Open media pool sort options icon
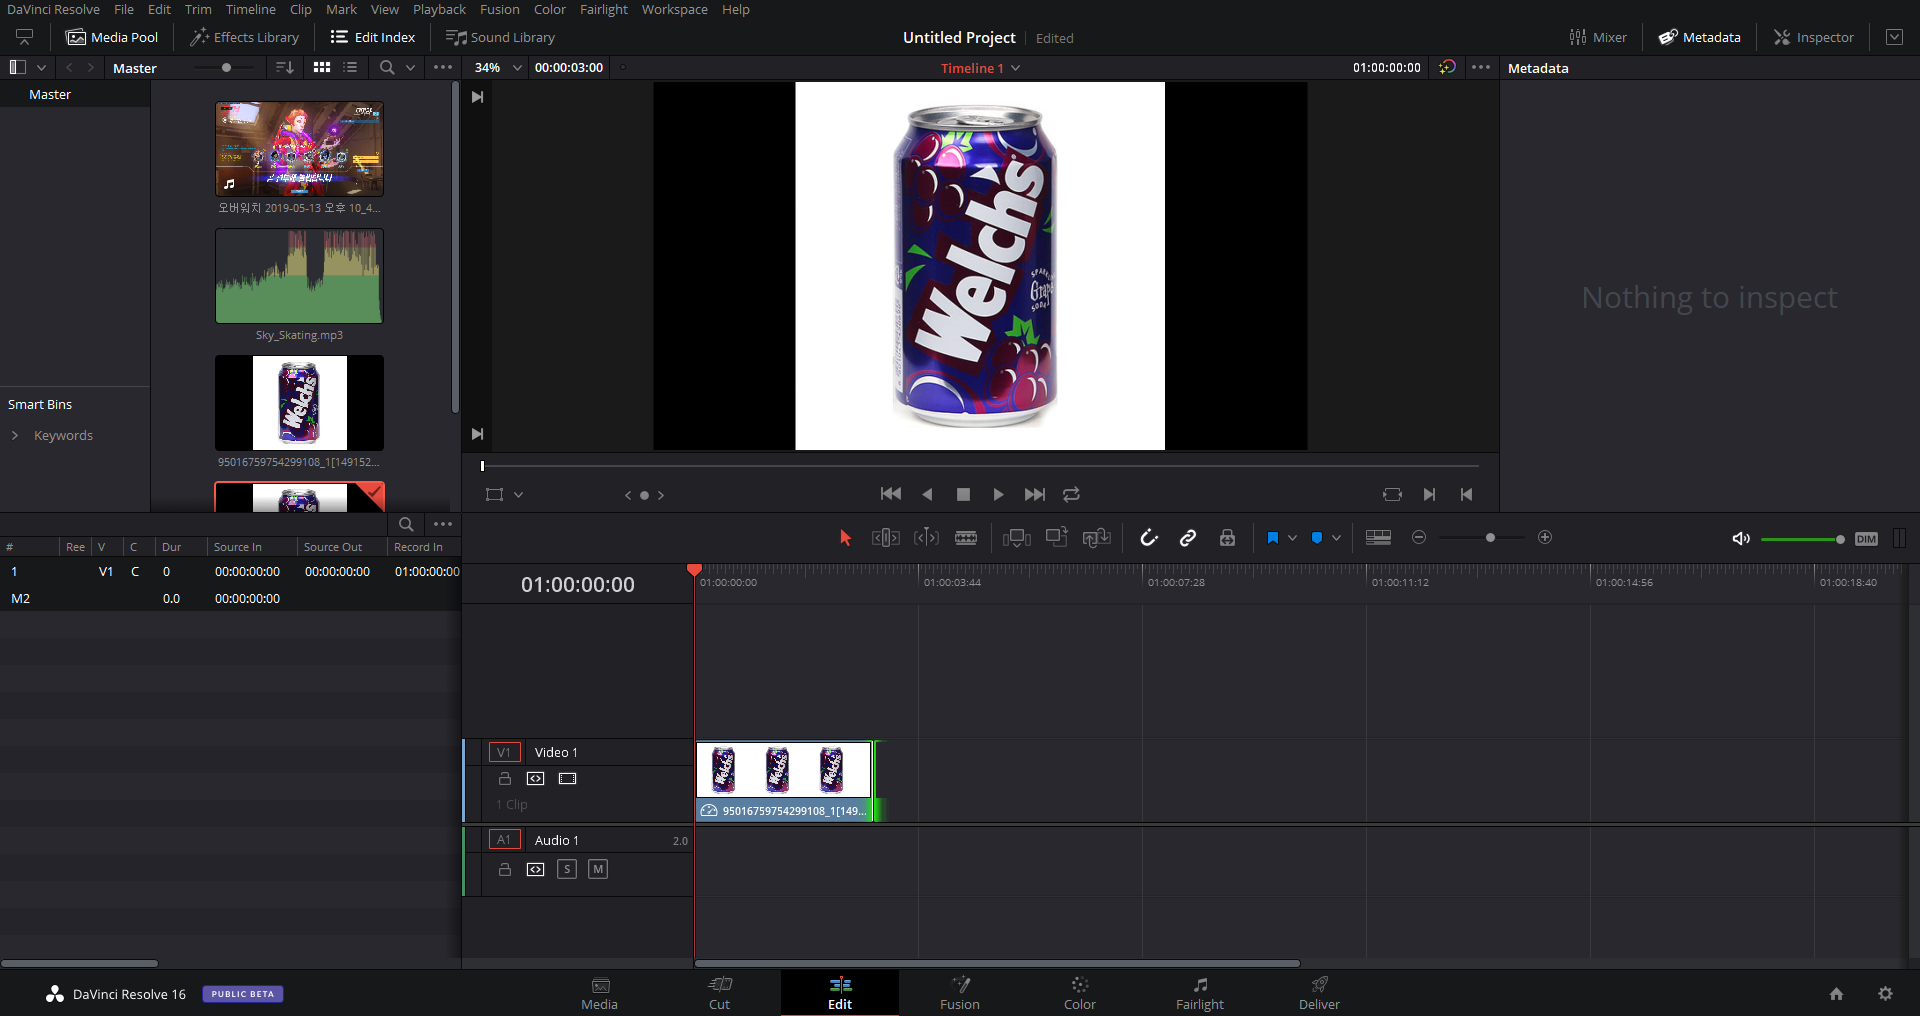This screenshot has height=1016, width=1920. click(285, 67)
